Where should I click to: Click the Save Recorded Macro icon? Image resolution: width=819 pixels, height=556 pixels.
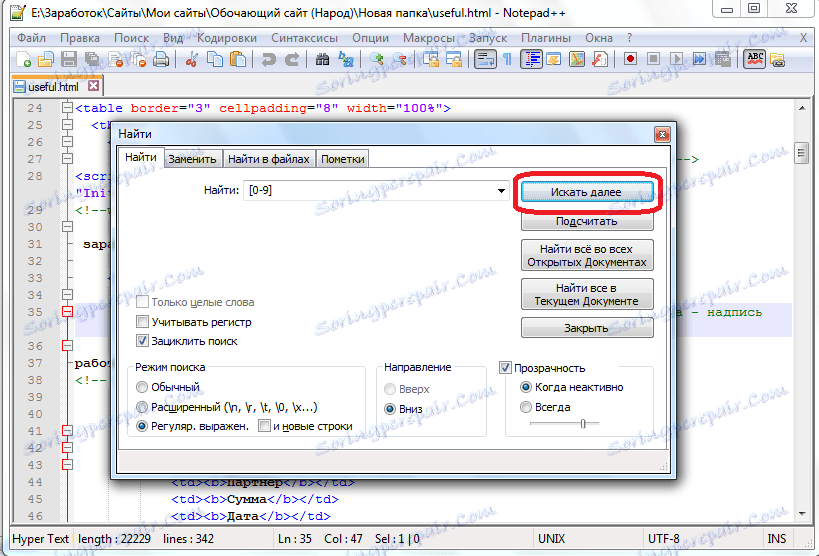722,60
